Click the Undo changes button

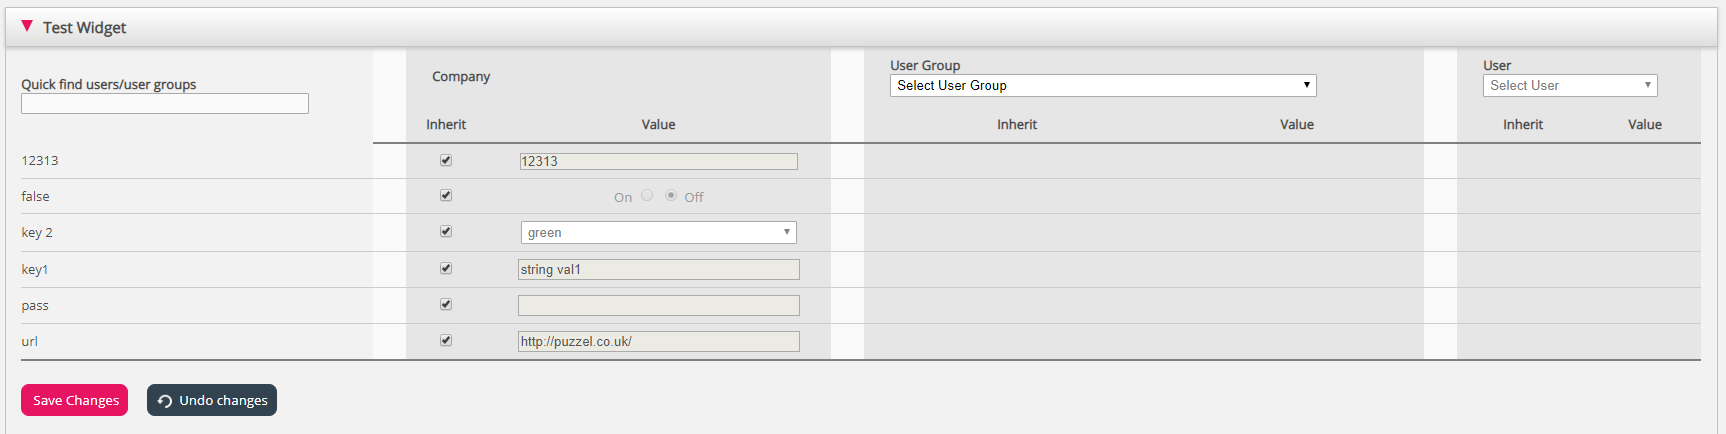click(x=212, y=400)
